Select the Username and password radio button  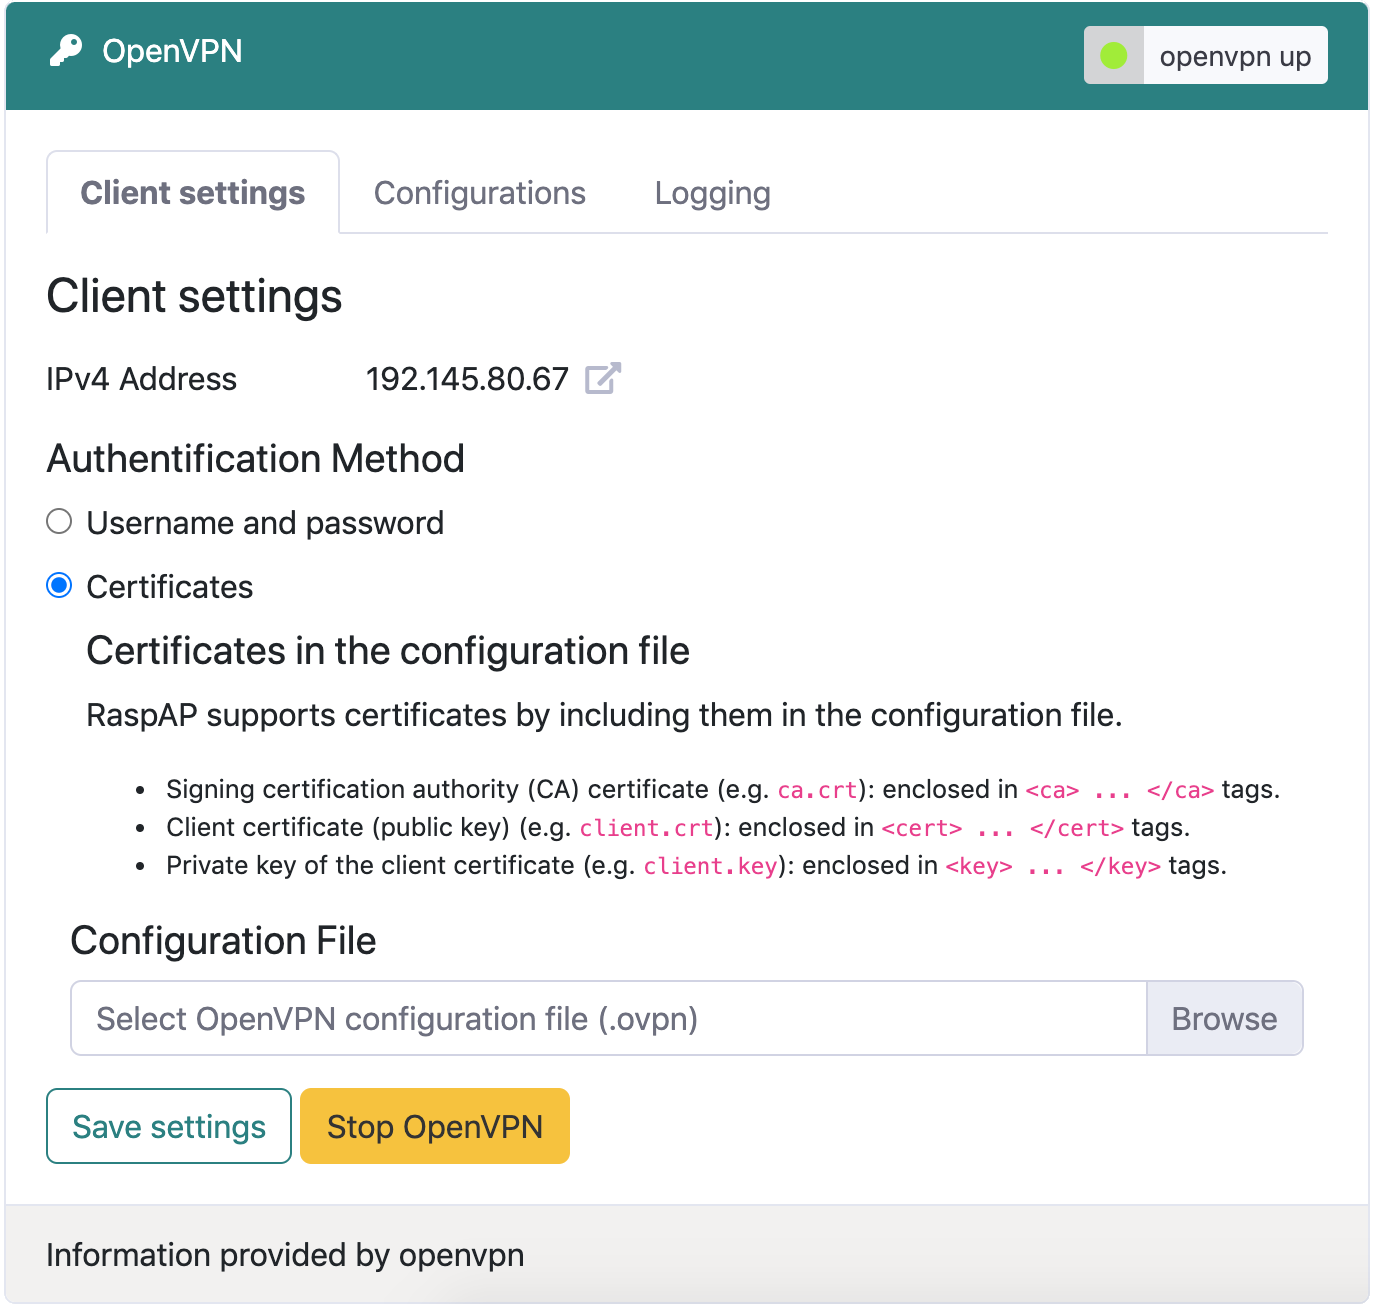[60, 522]
